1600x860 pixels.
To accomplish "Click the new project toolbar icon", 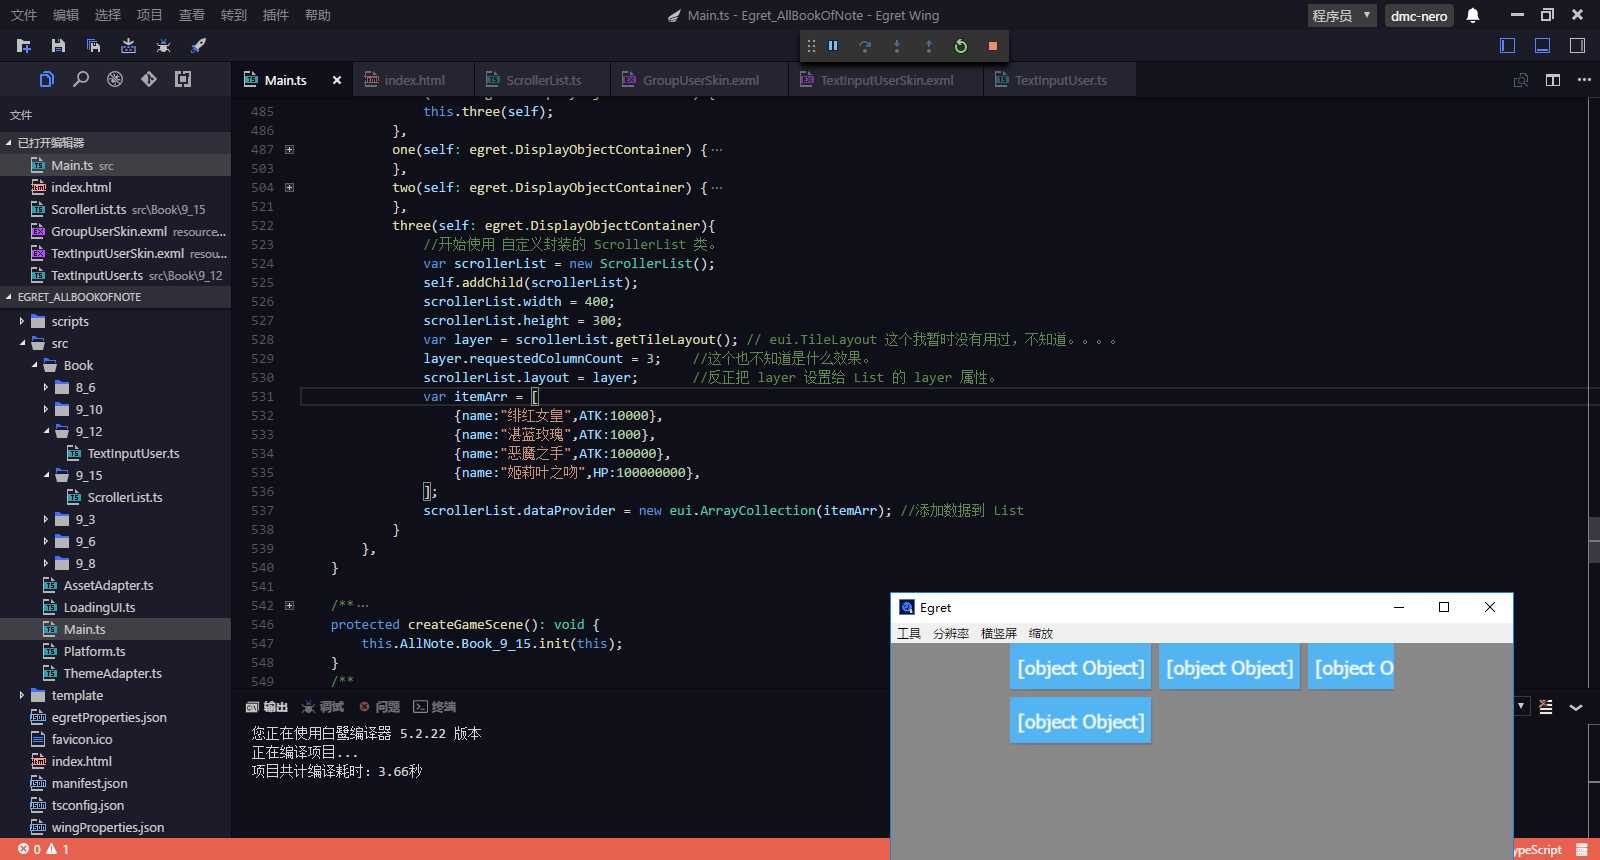I will [x=24, y=46].
